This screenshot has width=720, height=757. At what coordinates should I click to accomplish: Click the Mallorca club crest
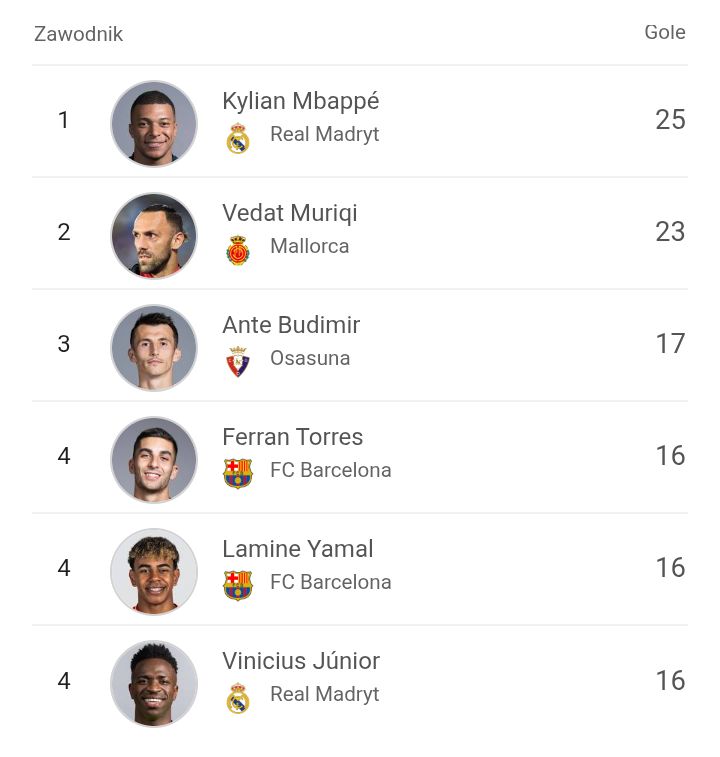tap(238, 250)
